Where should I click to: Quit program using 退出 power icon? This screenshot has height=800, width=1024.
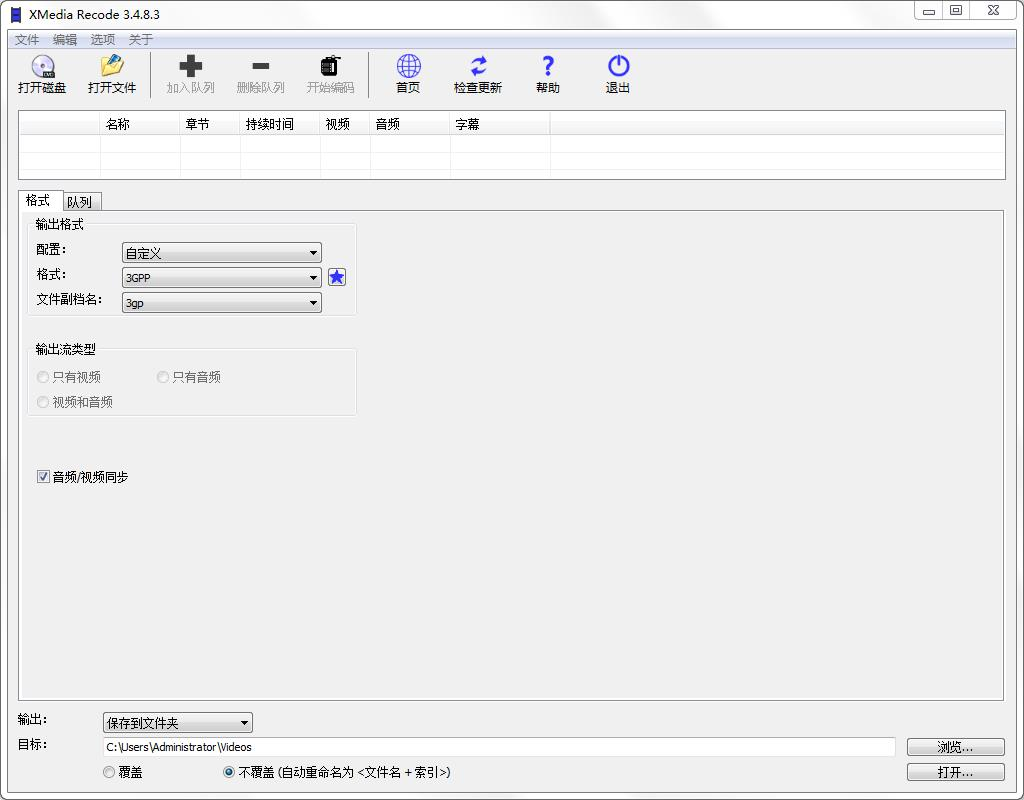coord(617,74)
